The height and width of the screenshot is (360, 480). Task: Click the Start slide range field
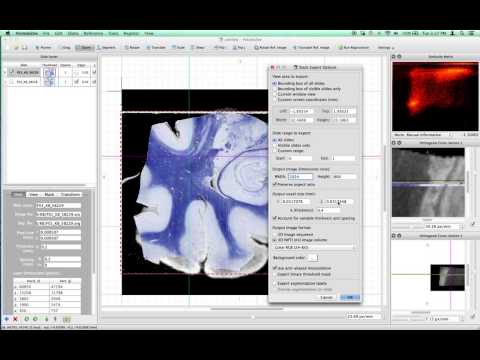(x=300, y=158)
